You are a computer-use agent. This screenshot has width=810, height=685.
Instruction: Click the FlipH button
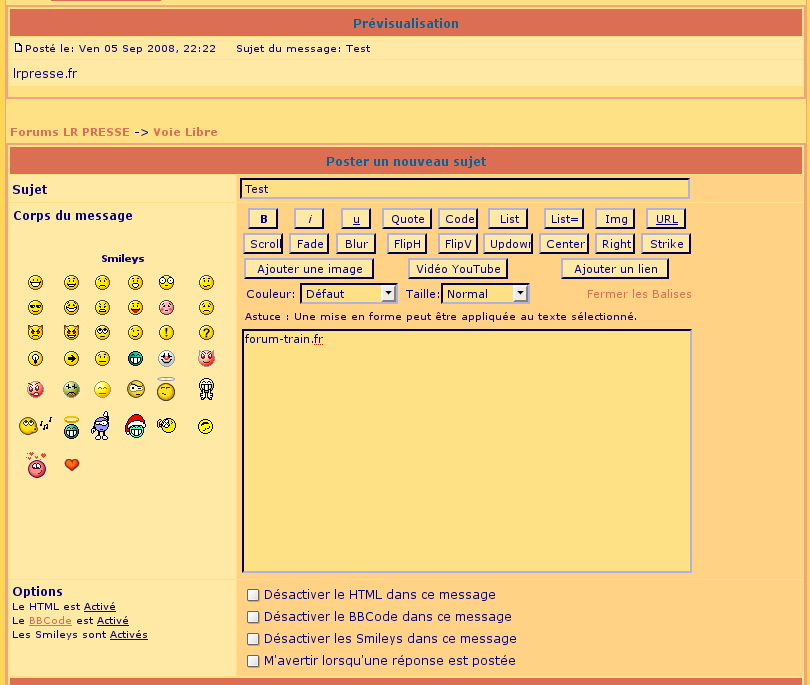(407, 243)
